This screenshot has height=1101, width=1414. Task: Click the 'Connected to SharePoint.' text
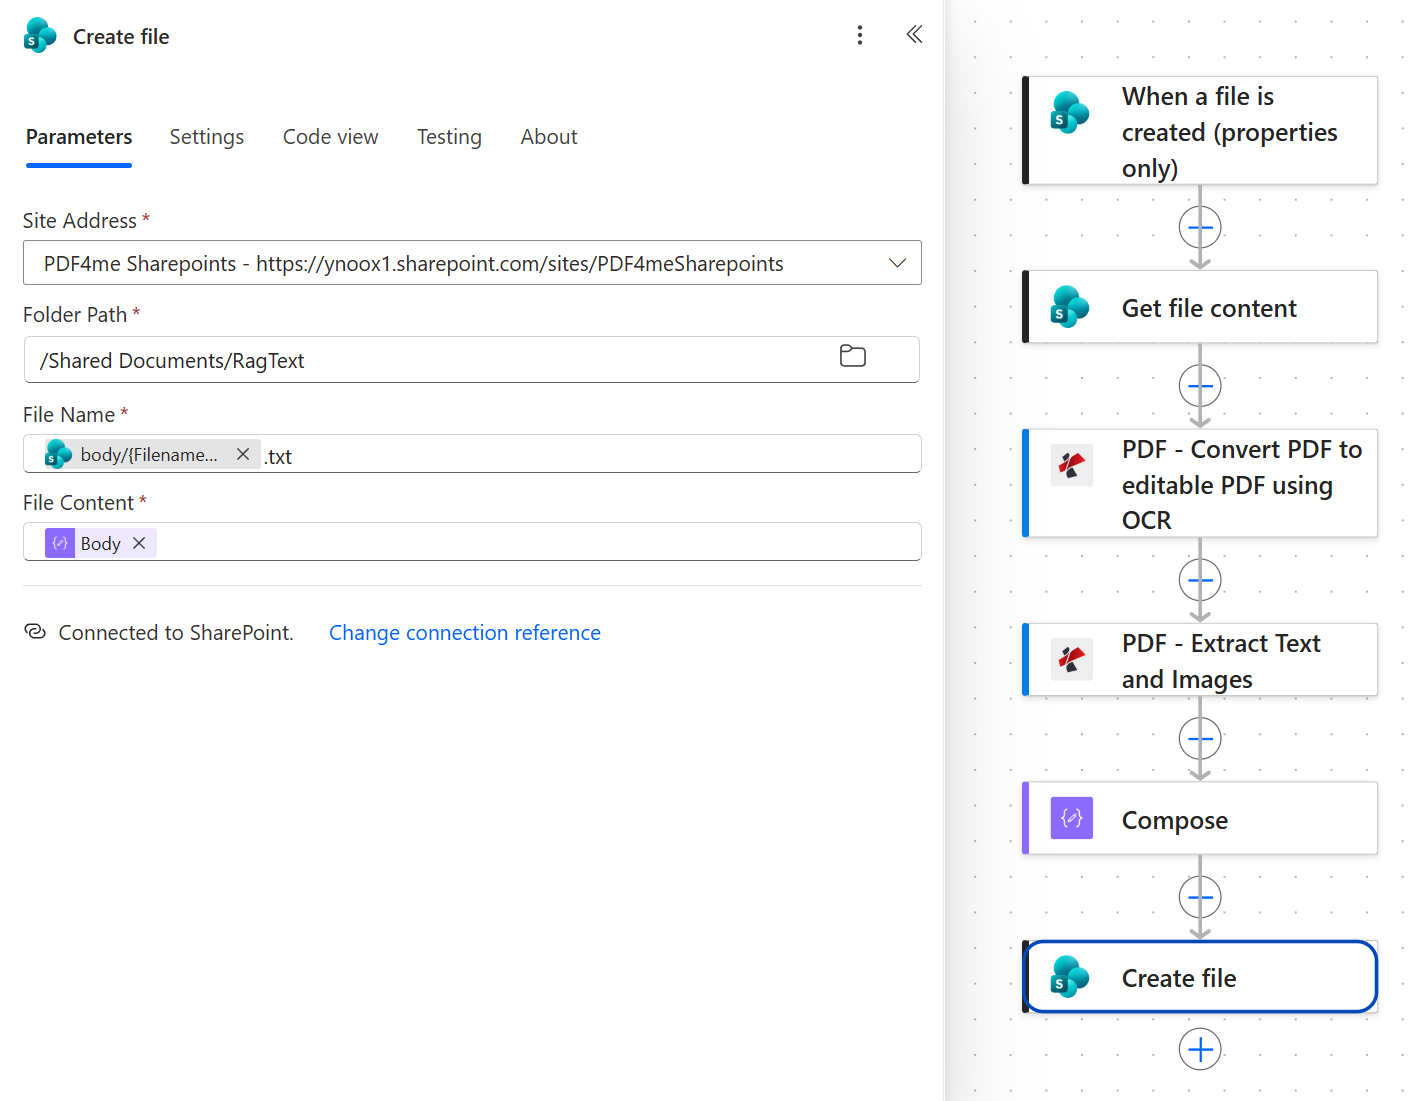coord(176,633)
